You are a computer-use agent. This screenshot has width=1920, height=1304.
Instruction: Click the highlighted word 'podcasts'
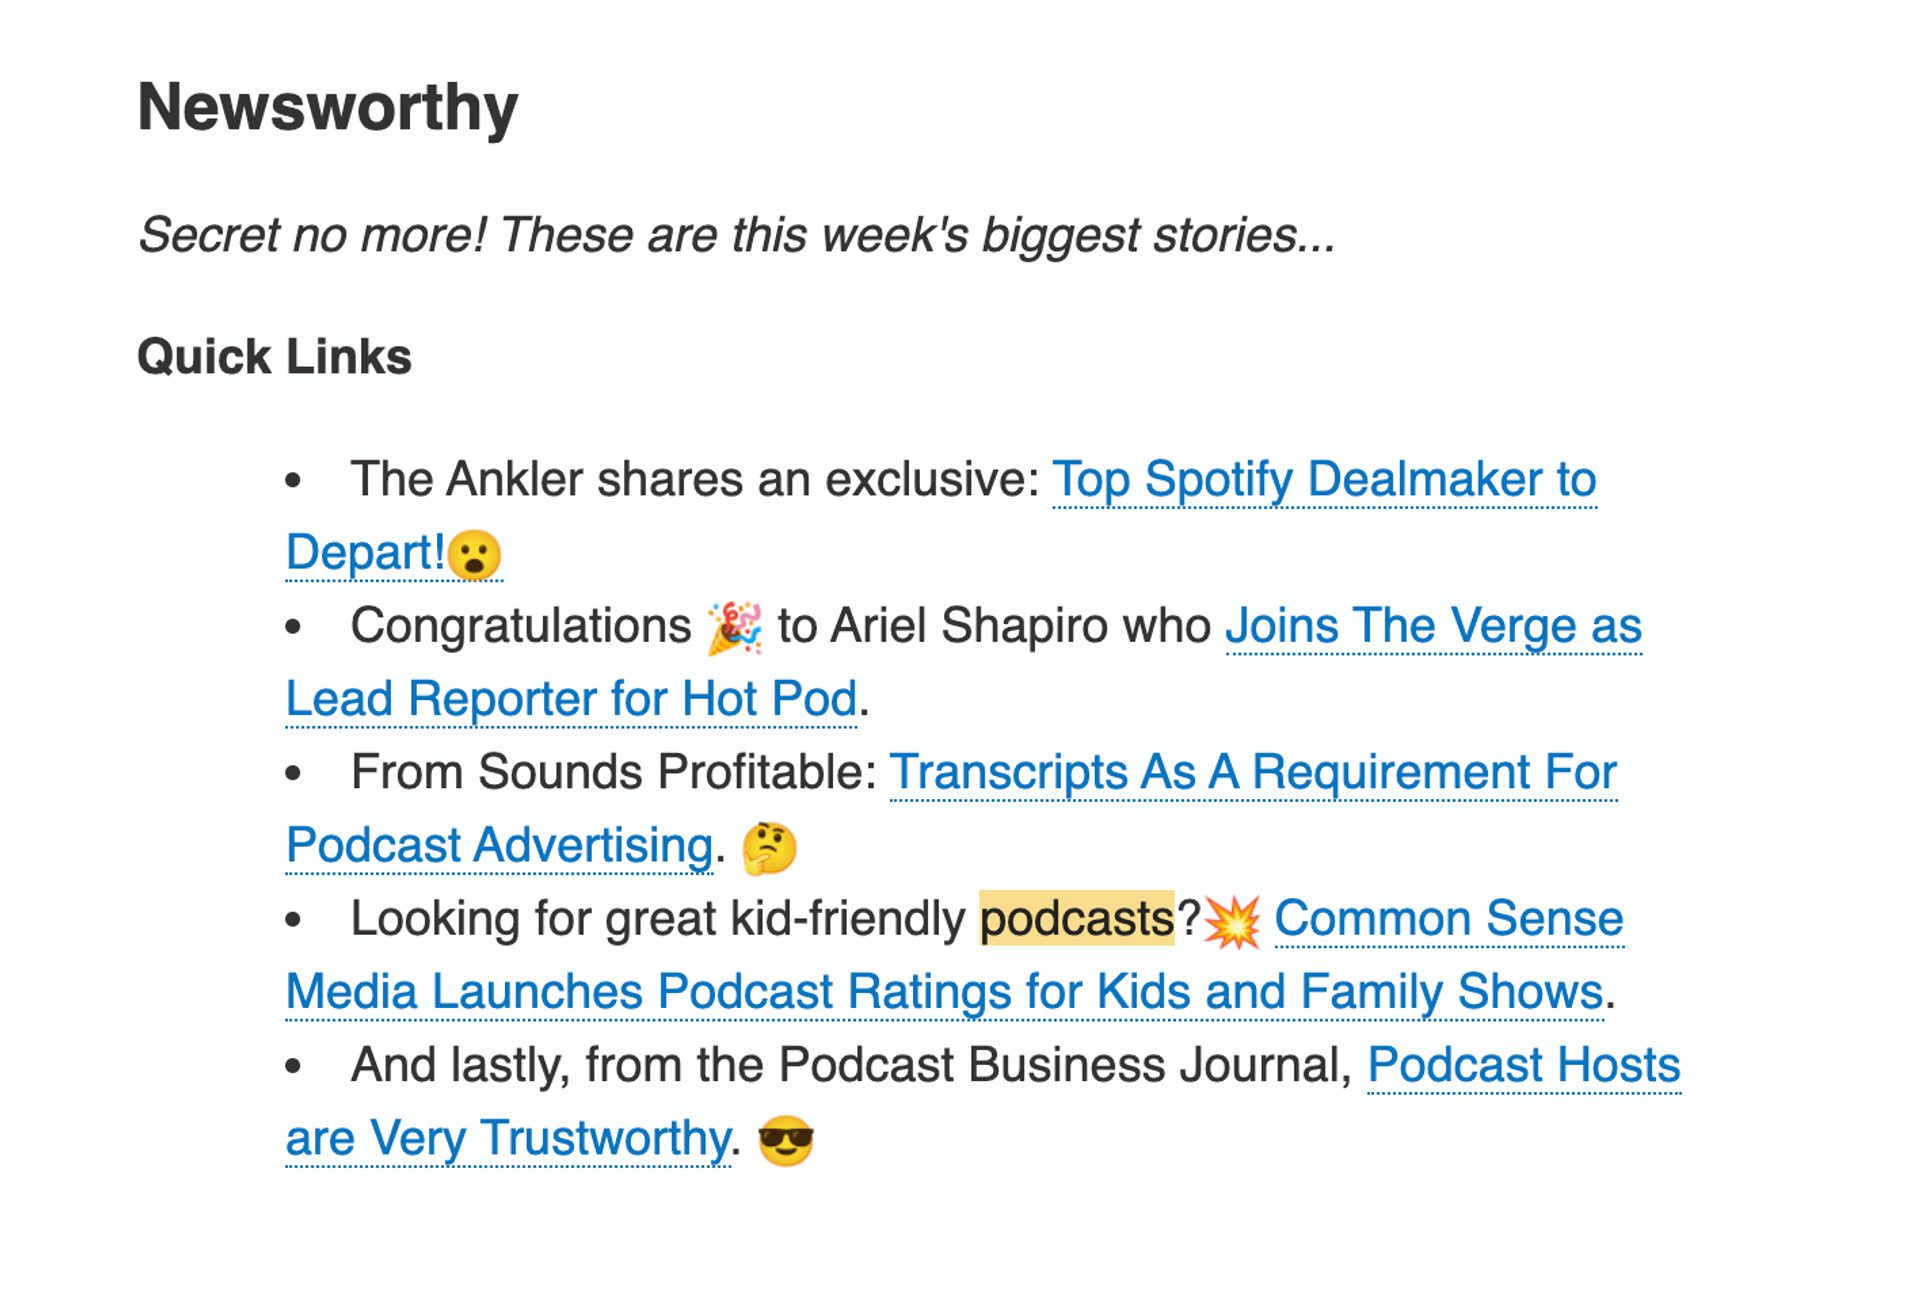click(x=1076, y=919)
